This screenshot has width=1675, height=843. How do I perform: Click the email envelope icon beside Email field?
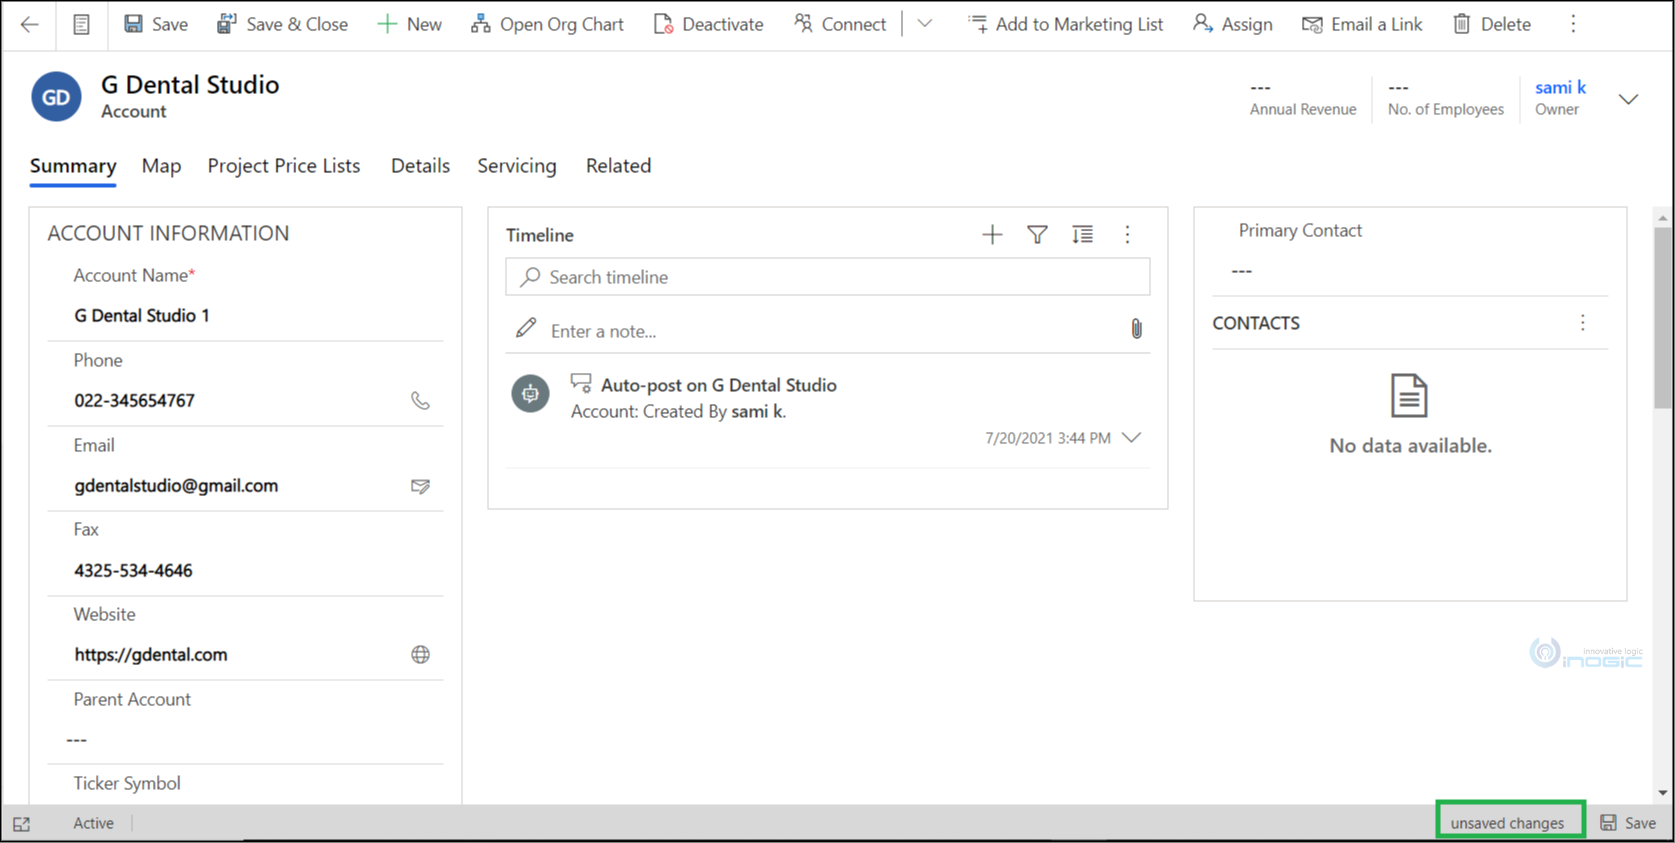(420, 486)
